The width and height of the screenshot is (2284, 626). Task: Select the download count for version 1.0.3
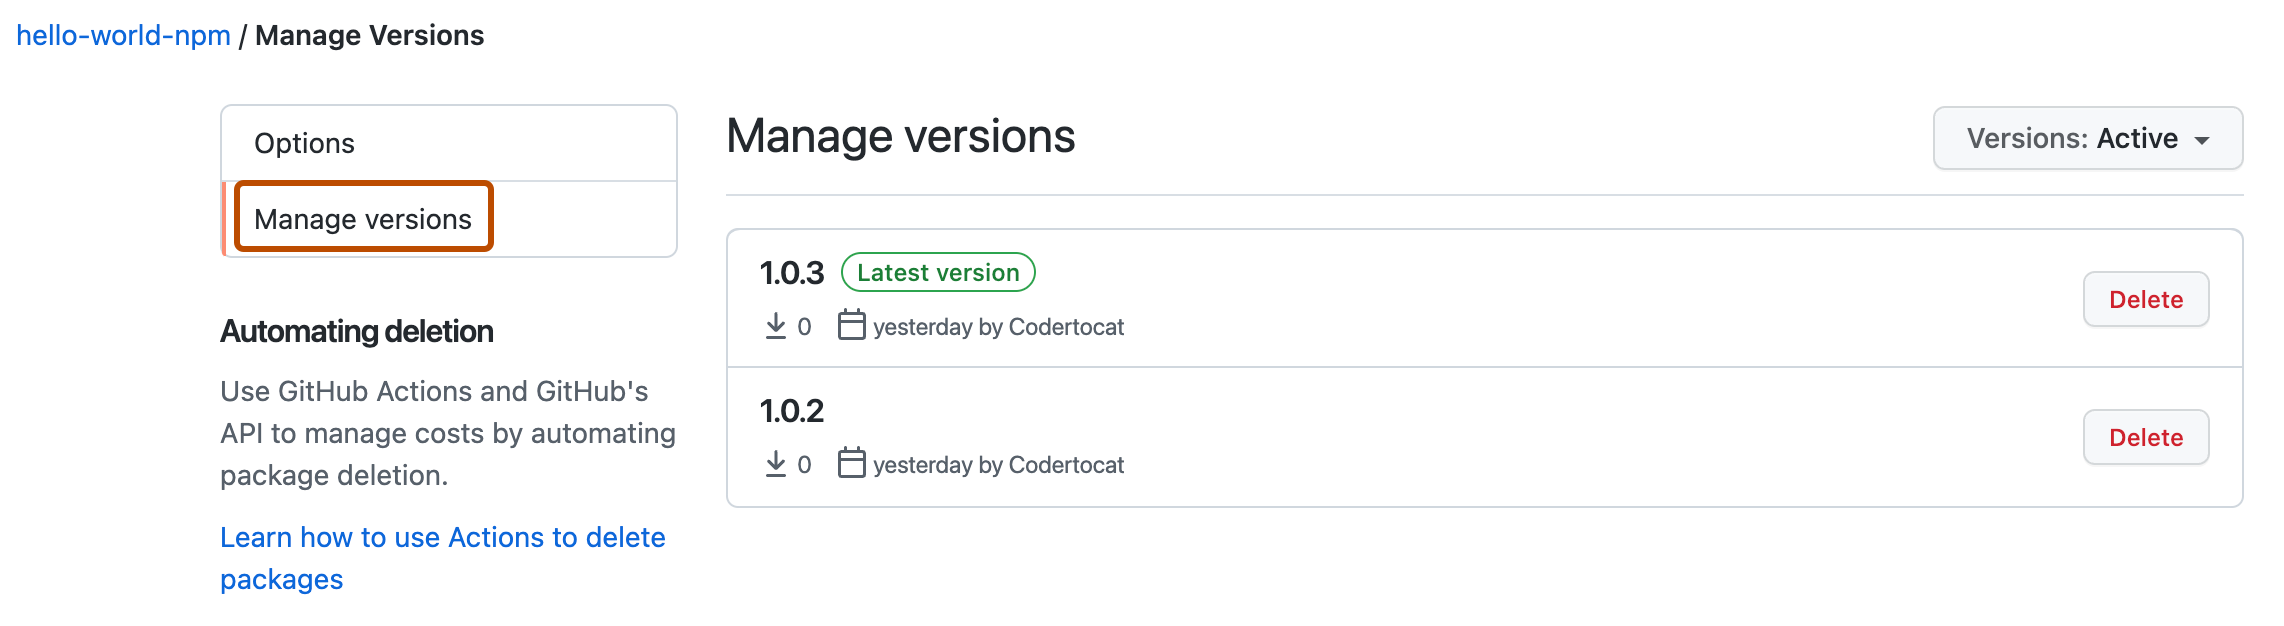[805, 324]
